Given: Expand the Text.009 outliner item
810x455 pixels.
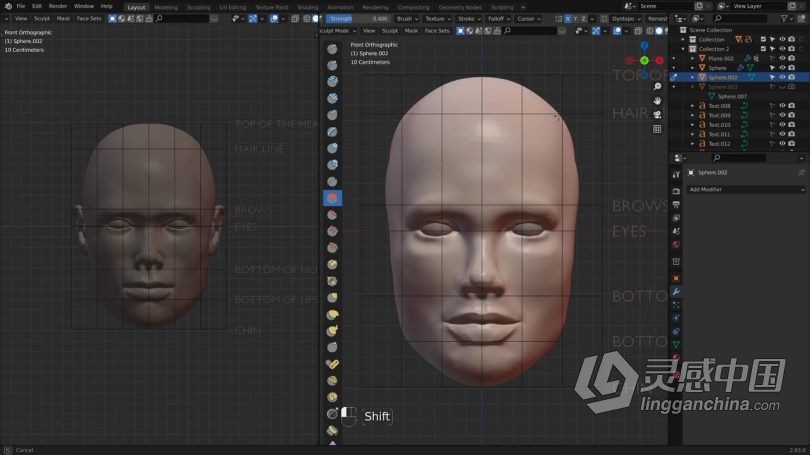Looking at the screenshot, I should [x=693, y=115].
